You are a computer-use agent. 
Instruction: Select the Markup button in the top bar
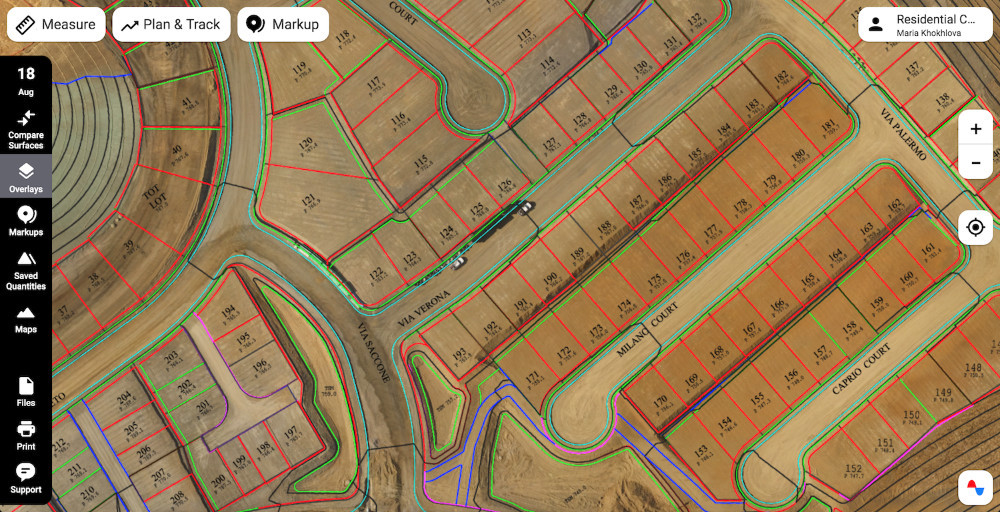(x=283, y=24)
